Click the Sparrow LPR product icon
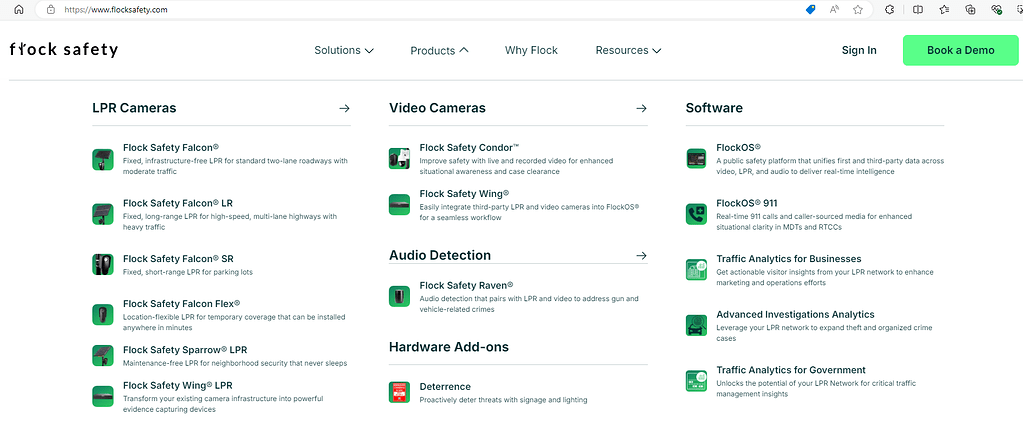Image resolution: width=1023 pixels, height=423 pixels. (x=103, y=356)
